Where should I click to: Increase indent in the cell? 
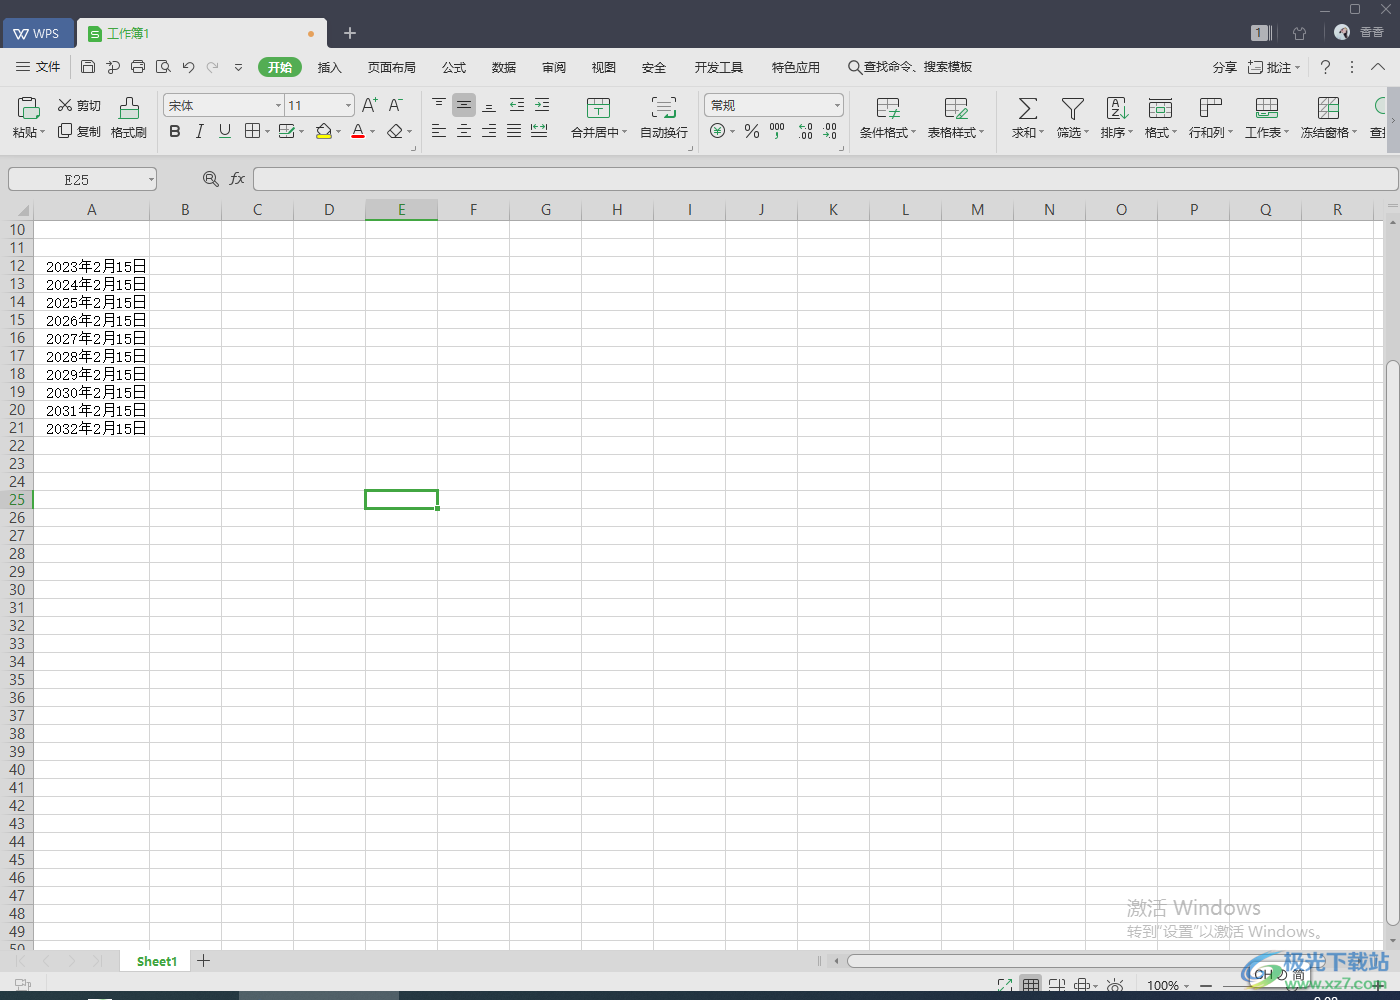pos(542,104)
